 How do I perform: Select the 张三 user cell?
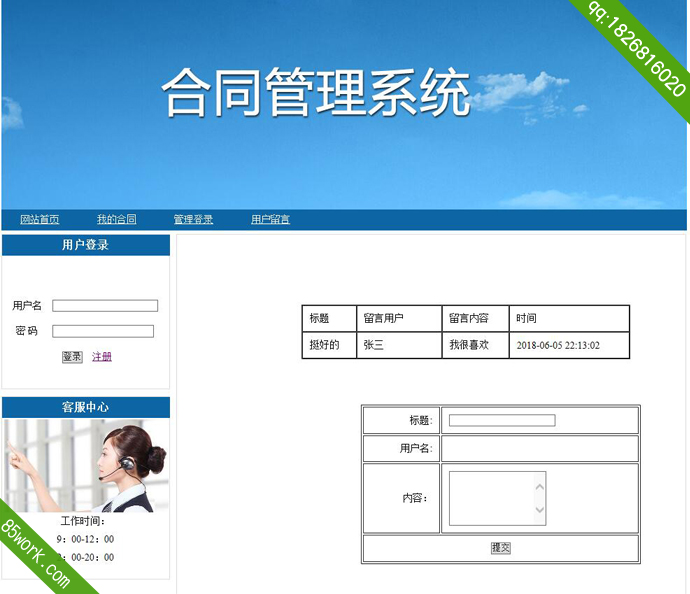[x=399, y=345]
